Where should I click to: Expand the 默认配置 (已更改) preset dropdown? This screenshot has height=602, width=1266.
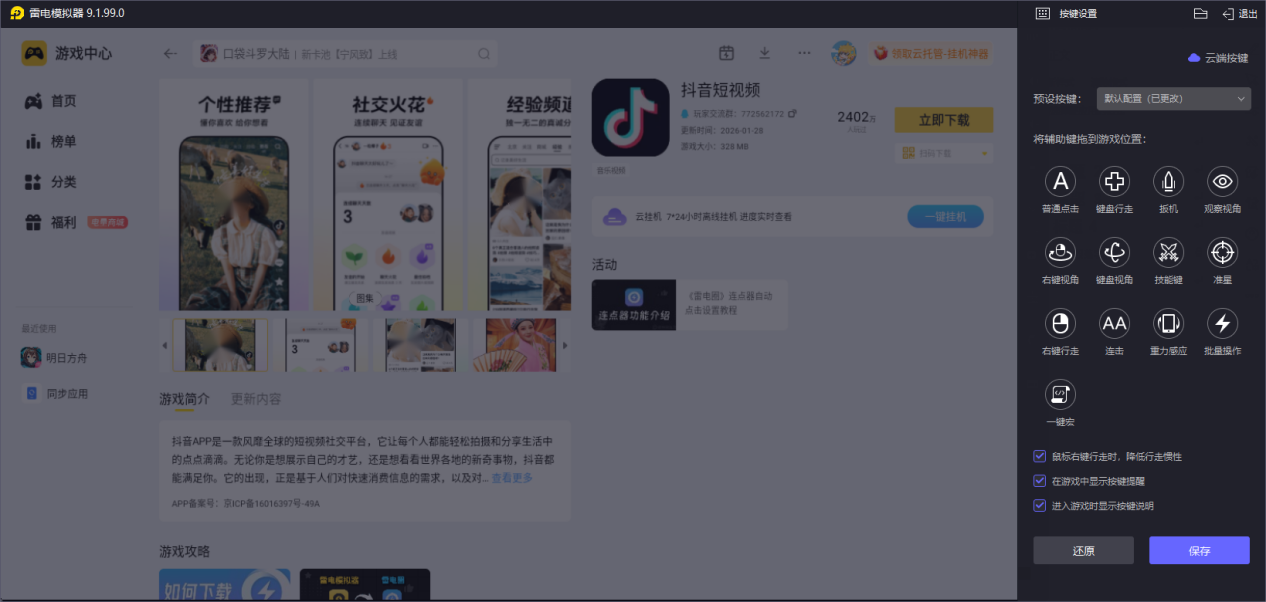[1174, 99]
